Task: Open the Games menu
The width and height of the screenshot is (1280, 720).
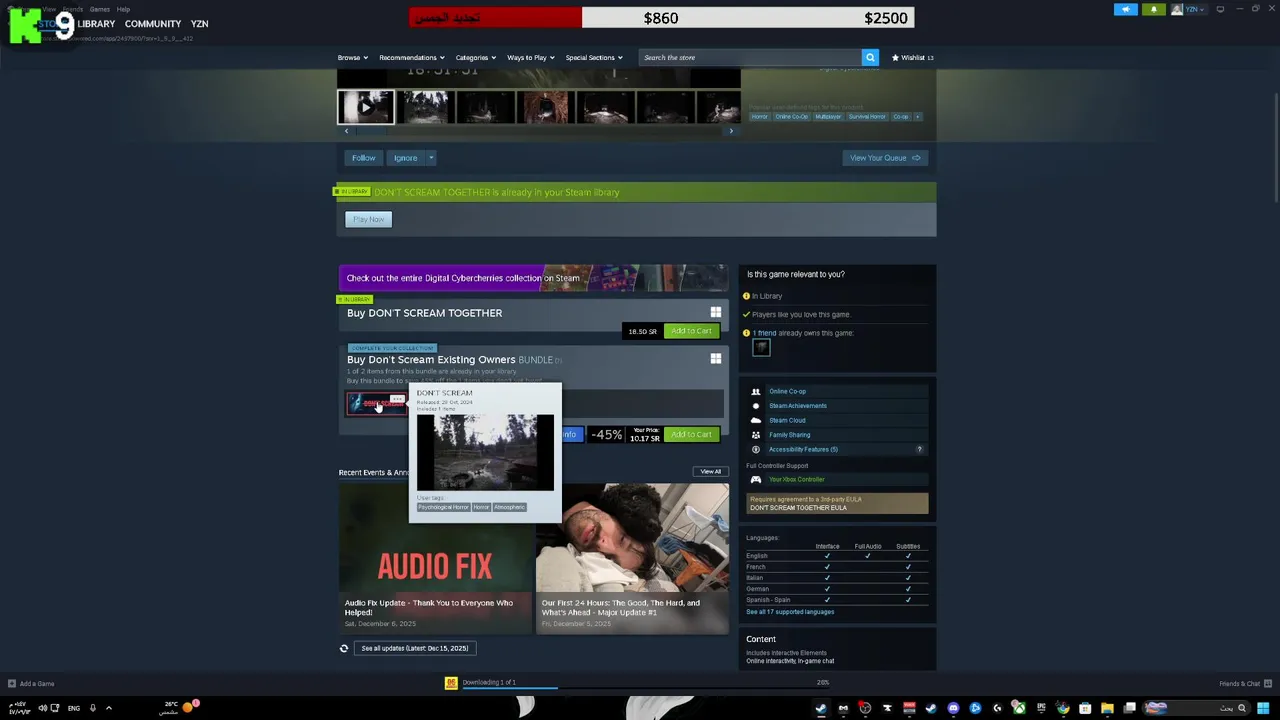Action: click(x=99, y=9)
